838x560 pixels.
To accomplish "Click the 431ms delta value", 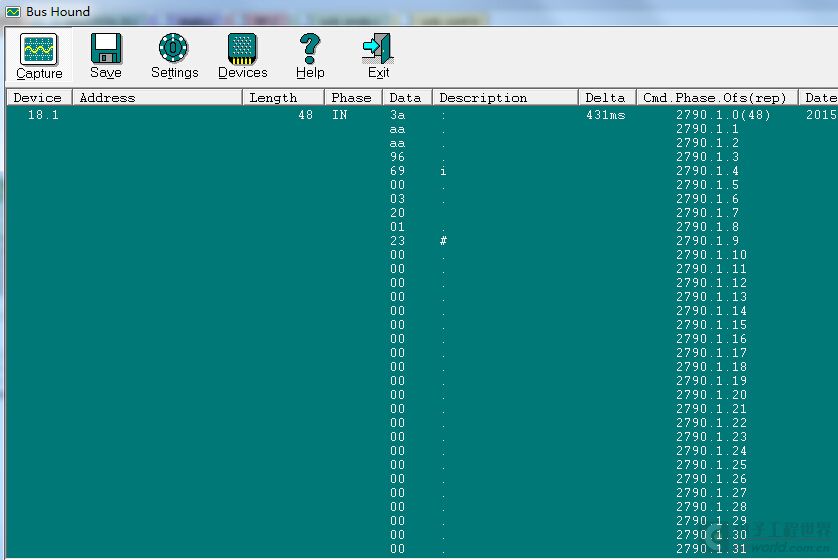I will coord(606,115).
